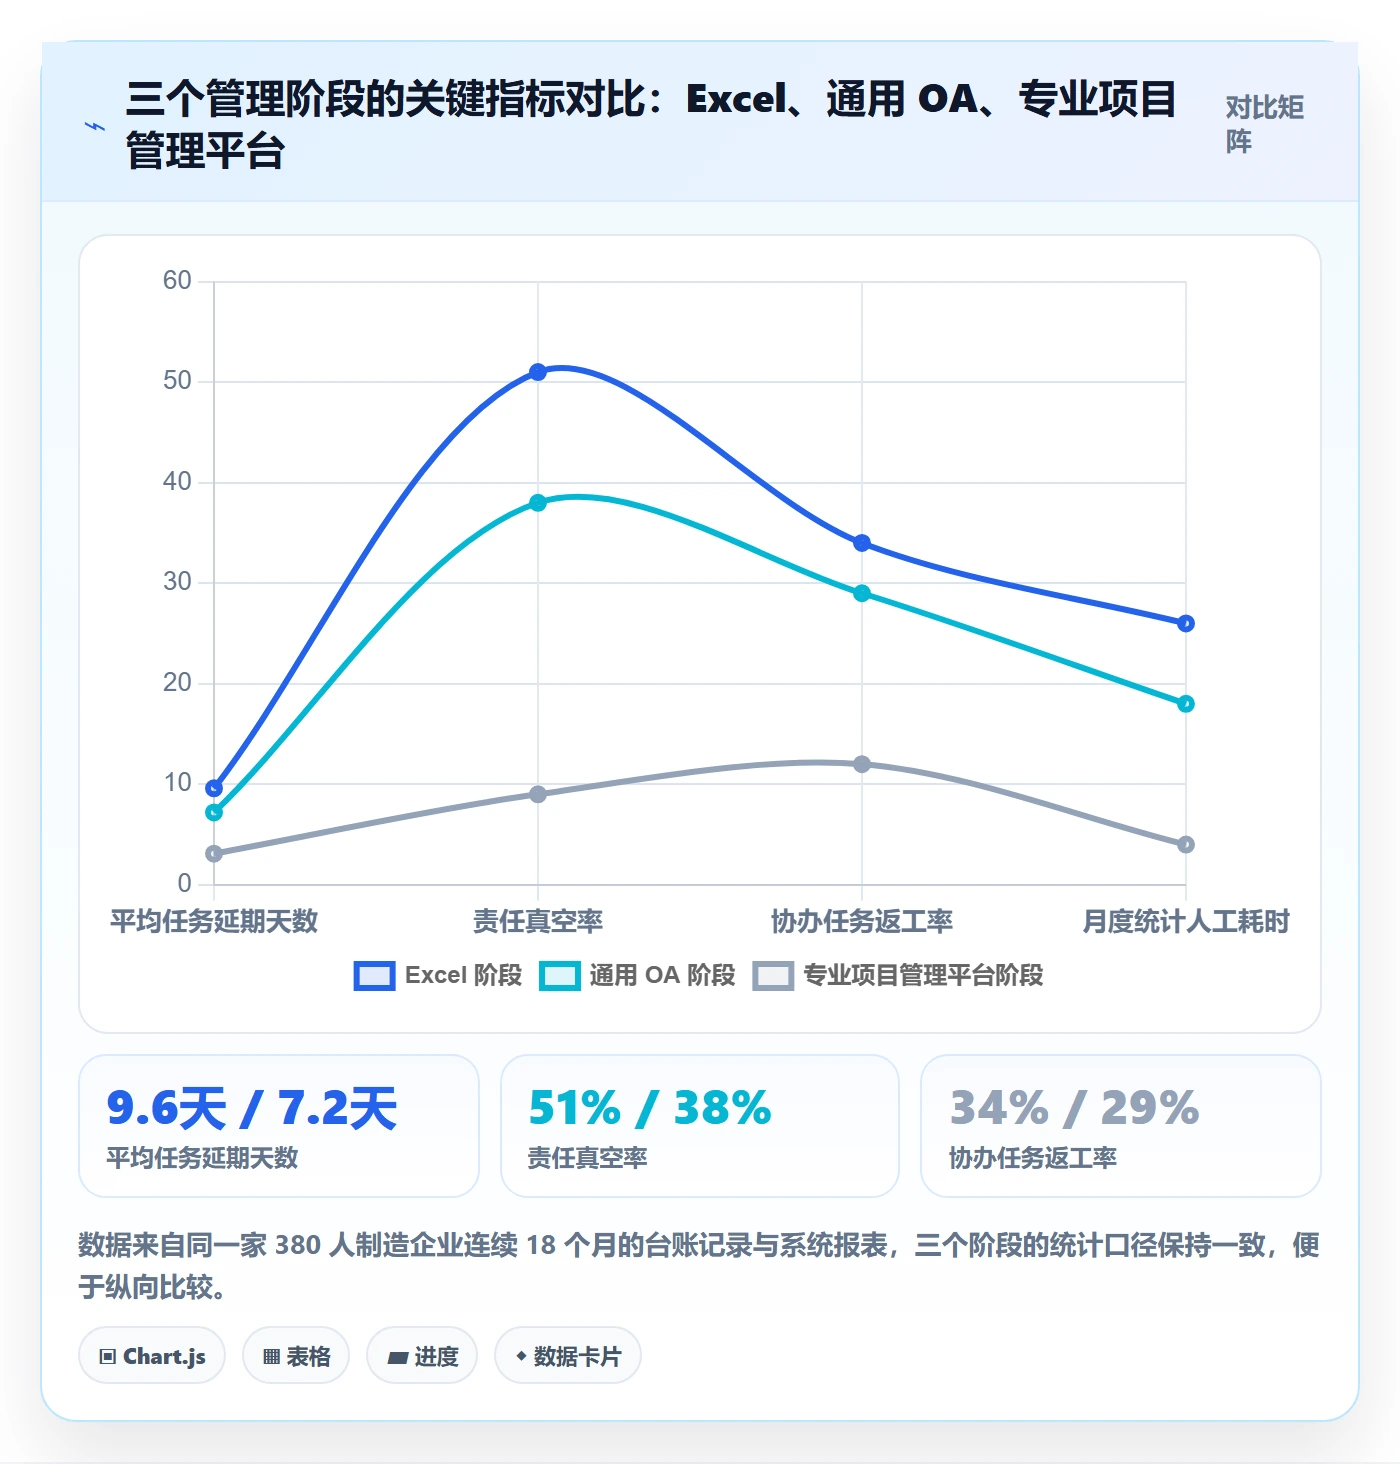This screenshot has width=1400, height=1464.
Task: Click the Excel data point at 责任真空率
Action: (538, 372)
